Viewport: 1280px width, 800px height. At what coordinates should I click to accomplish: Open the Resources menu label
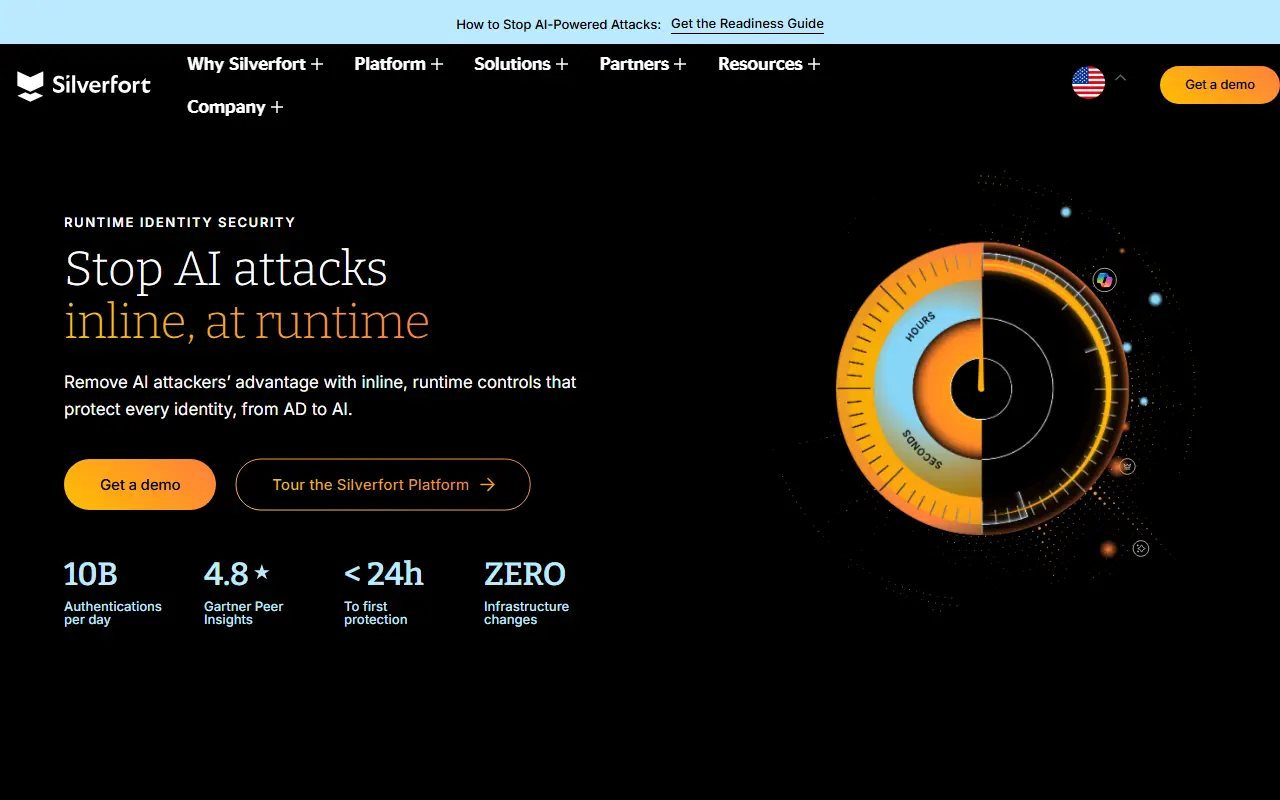760,64
